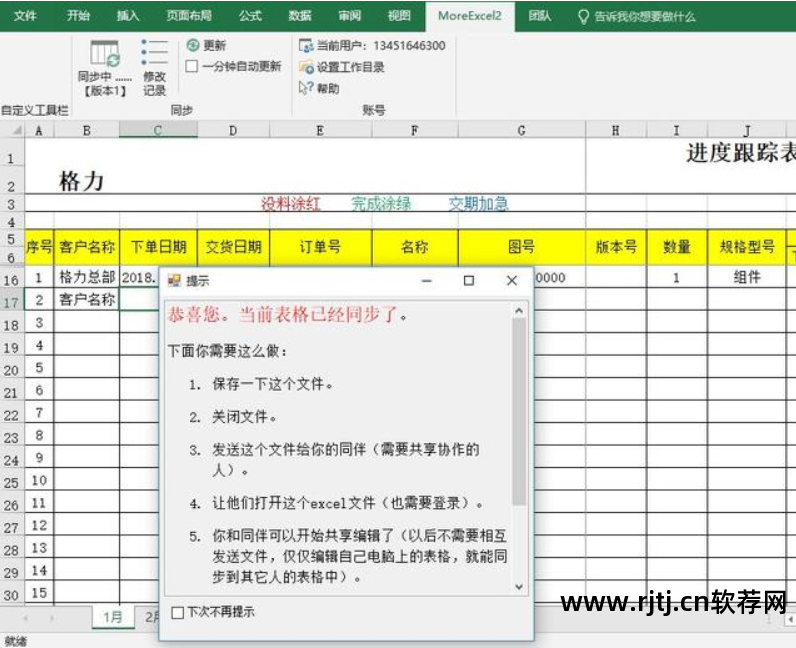
Task: Click the 名称 header cell
Action: pyautogui.click(x=415, y=247)
